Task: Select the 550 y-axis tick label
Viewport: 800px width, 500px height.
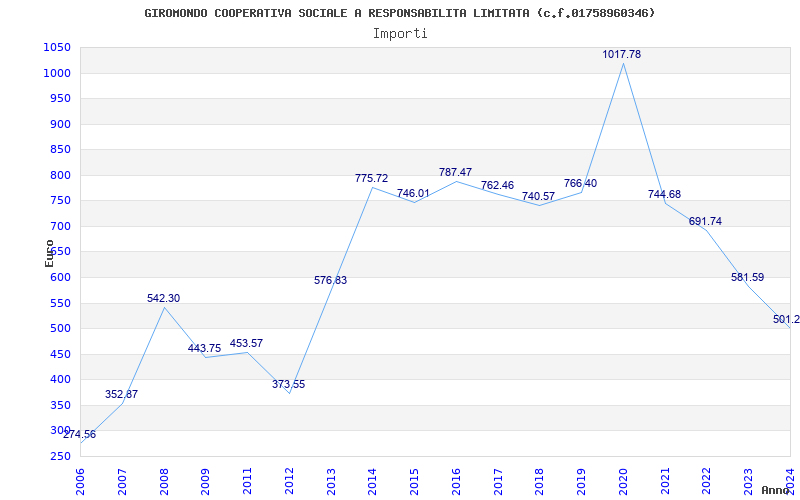Action: coord(61,303)
